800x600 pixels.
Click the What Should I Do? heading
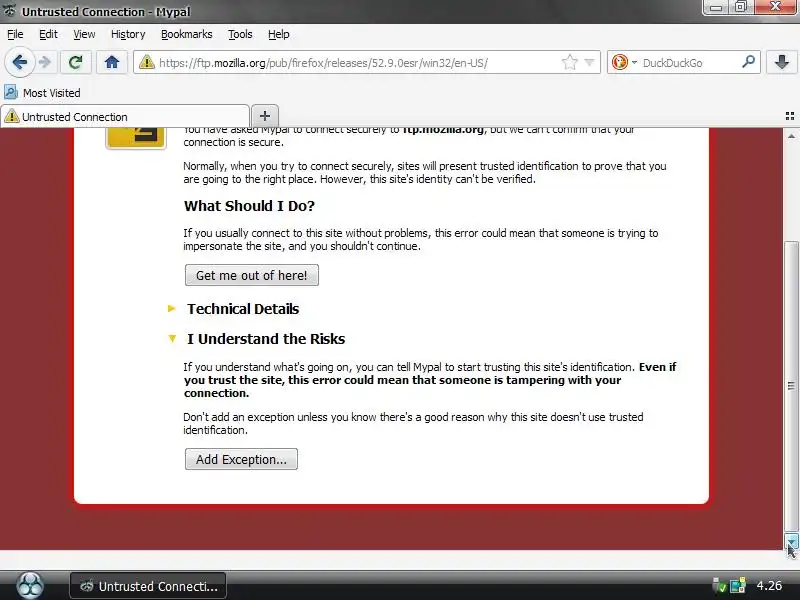(249, 206)
